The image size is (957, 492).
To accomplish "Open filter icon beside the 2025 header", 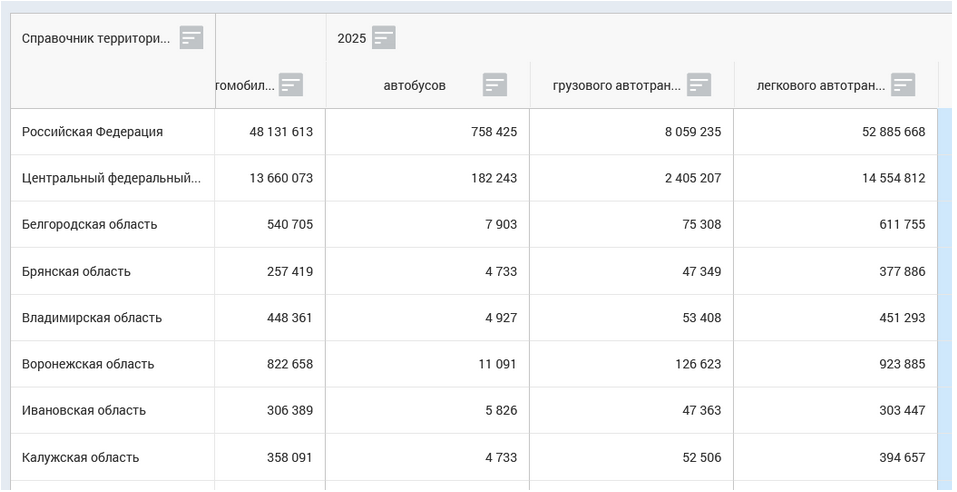I will (x=384, y=38).
